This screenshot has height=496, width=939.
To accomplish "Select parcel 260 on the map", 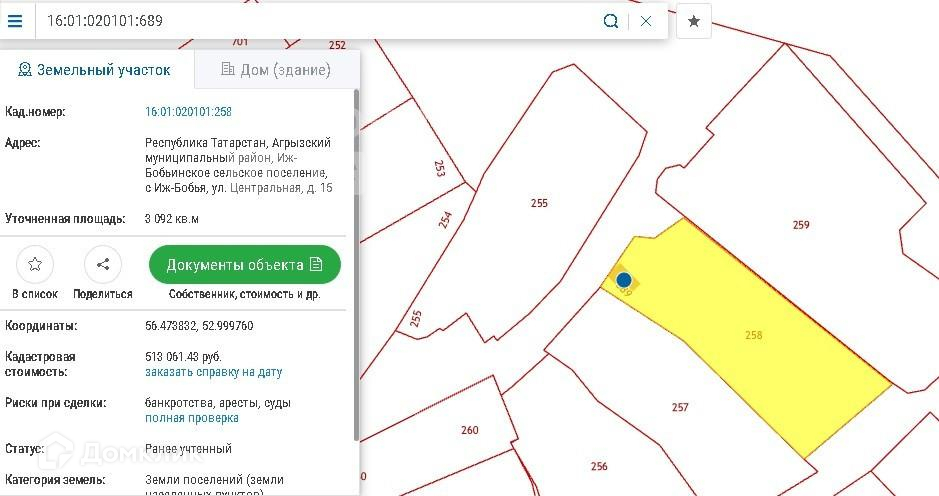I will pyautogui.click(x=470, y=430).
